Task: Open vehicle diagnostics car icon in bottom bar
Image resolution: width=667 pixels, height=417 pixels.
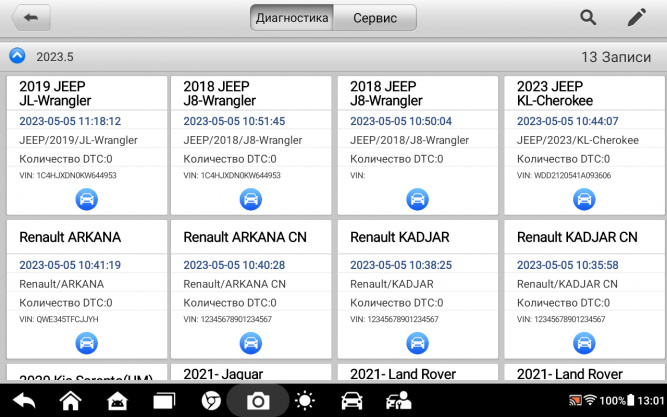Action: [x=352, y=401]
